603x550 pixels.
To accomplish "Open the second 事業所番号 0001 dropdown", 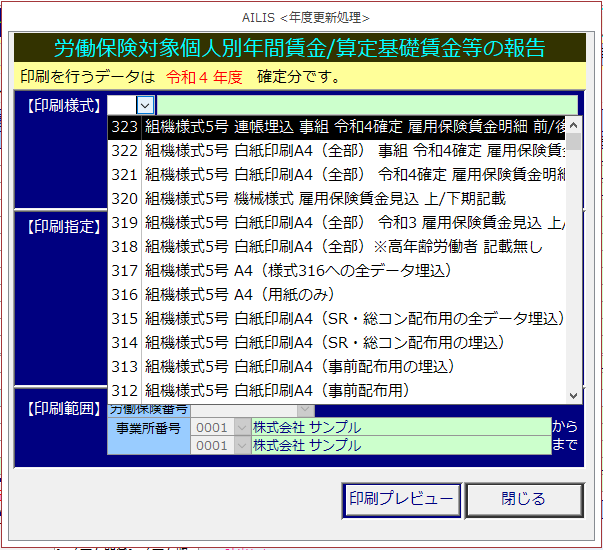I will [x=242, y=446].
